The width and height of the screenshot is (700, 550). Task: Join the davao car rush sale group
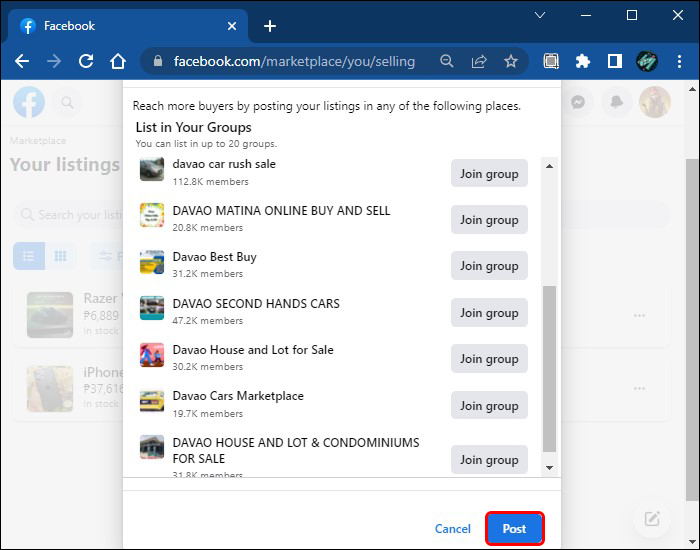pyautogui.click(x=489, y=174)
